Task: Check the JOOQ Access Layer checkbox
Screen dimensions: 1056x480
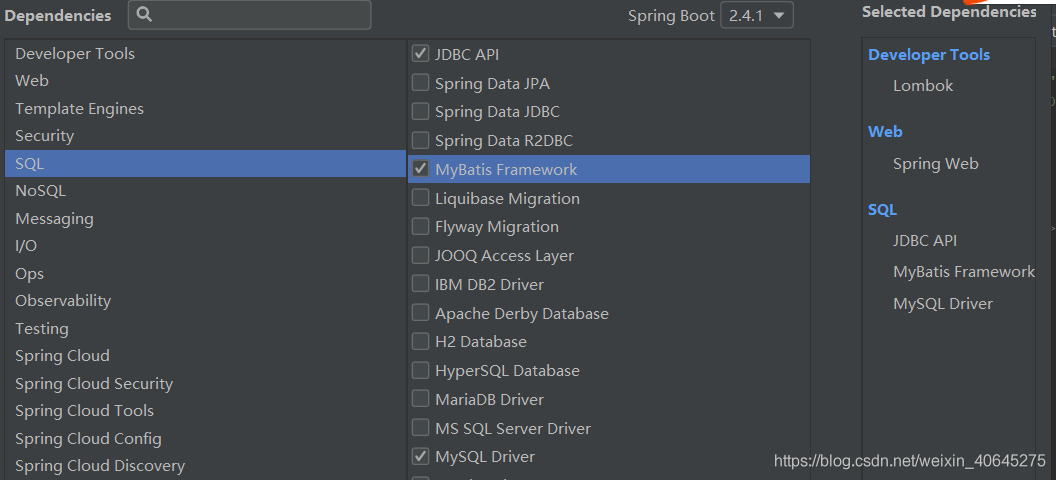Action: (x=420, y=255)
